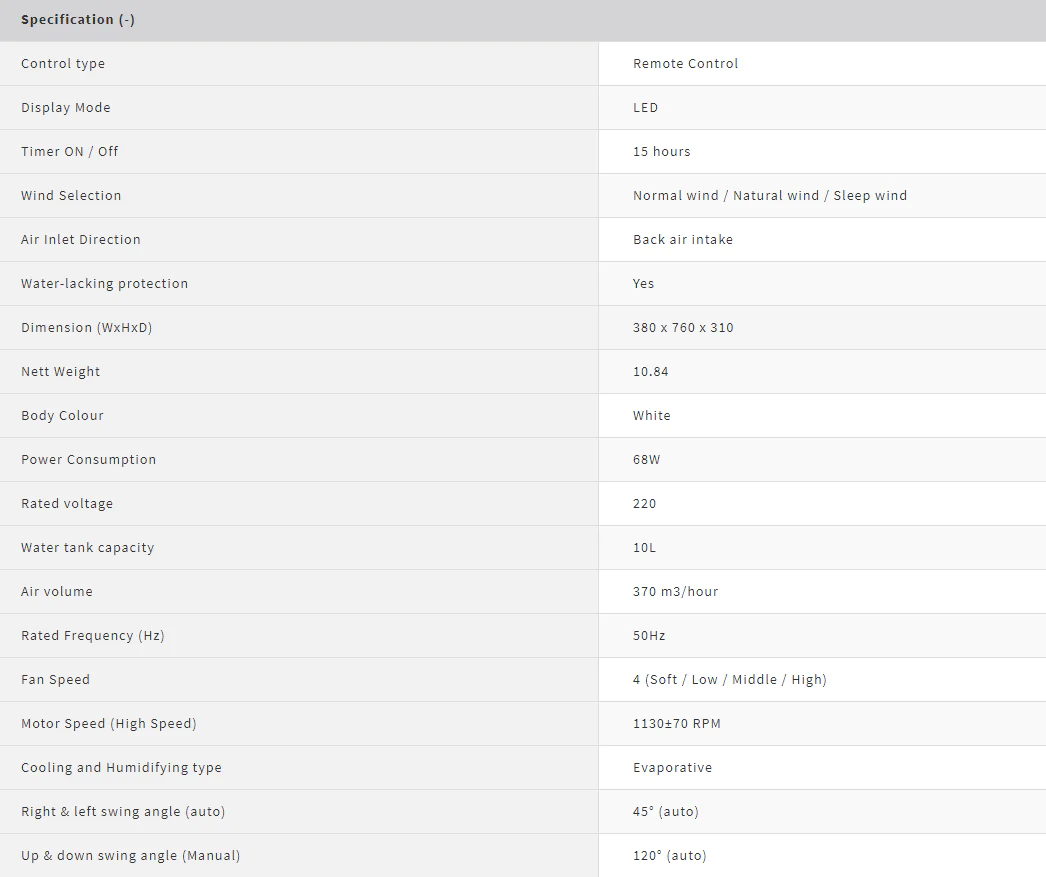Select the Remote Control value
1046x877 pixels.
(x=685, y=64)
